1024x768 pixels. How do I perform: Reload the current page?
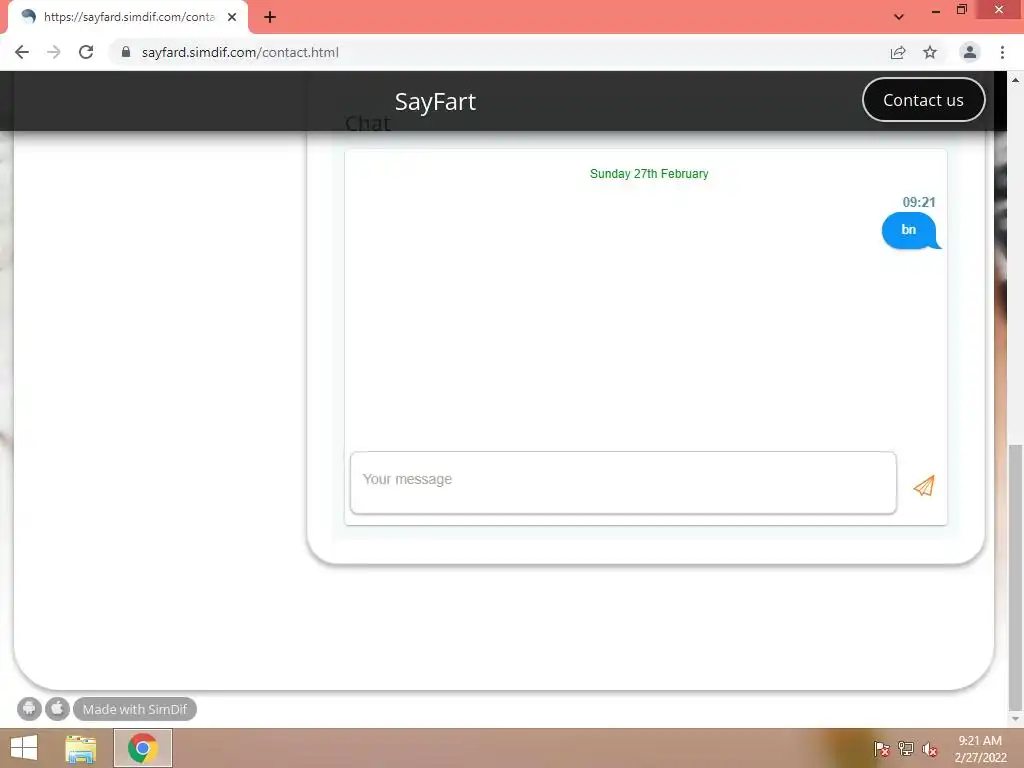tap(86, 52)
